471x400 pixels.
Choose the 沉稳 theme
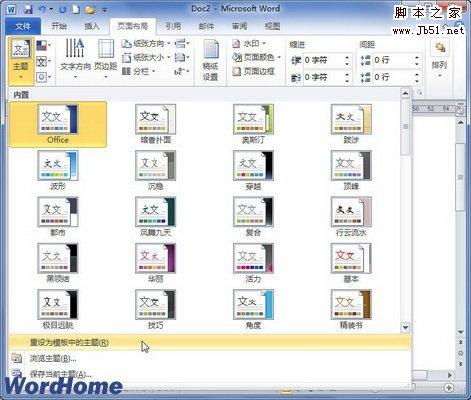pyautogui.click(x=155, y=170)
